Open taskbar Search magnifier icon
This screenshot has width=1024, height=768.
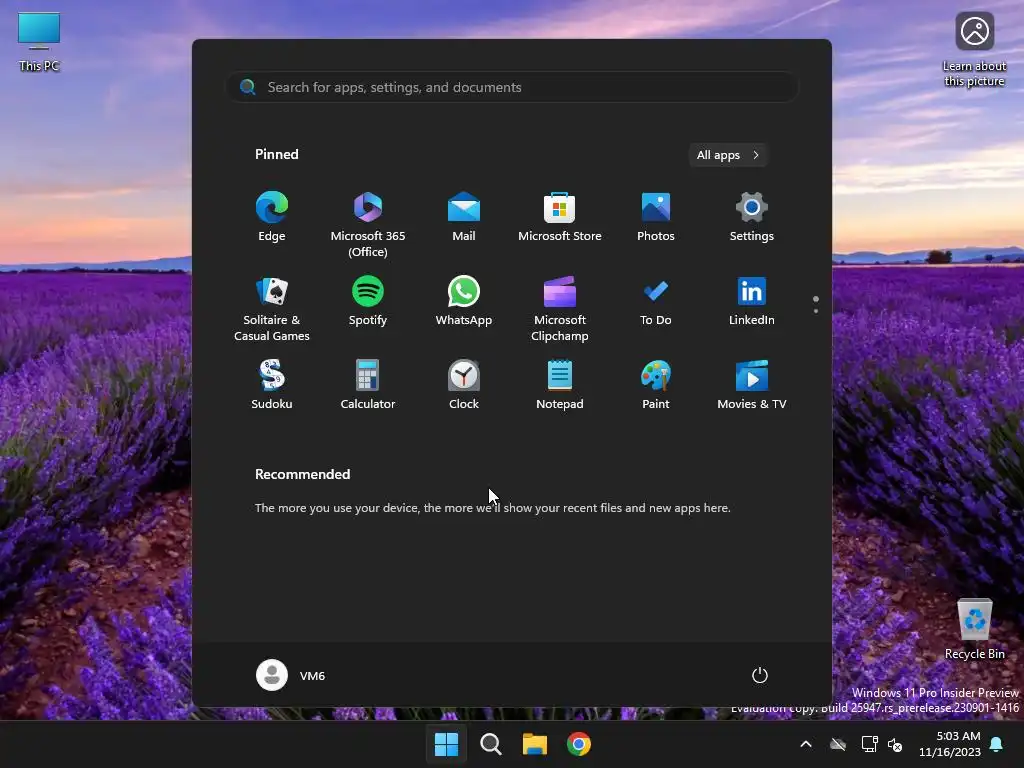490,744
